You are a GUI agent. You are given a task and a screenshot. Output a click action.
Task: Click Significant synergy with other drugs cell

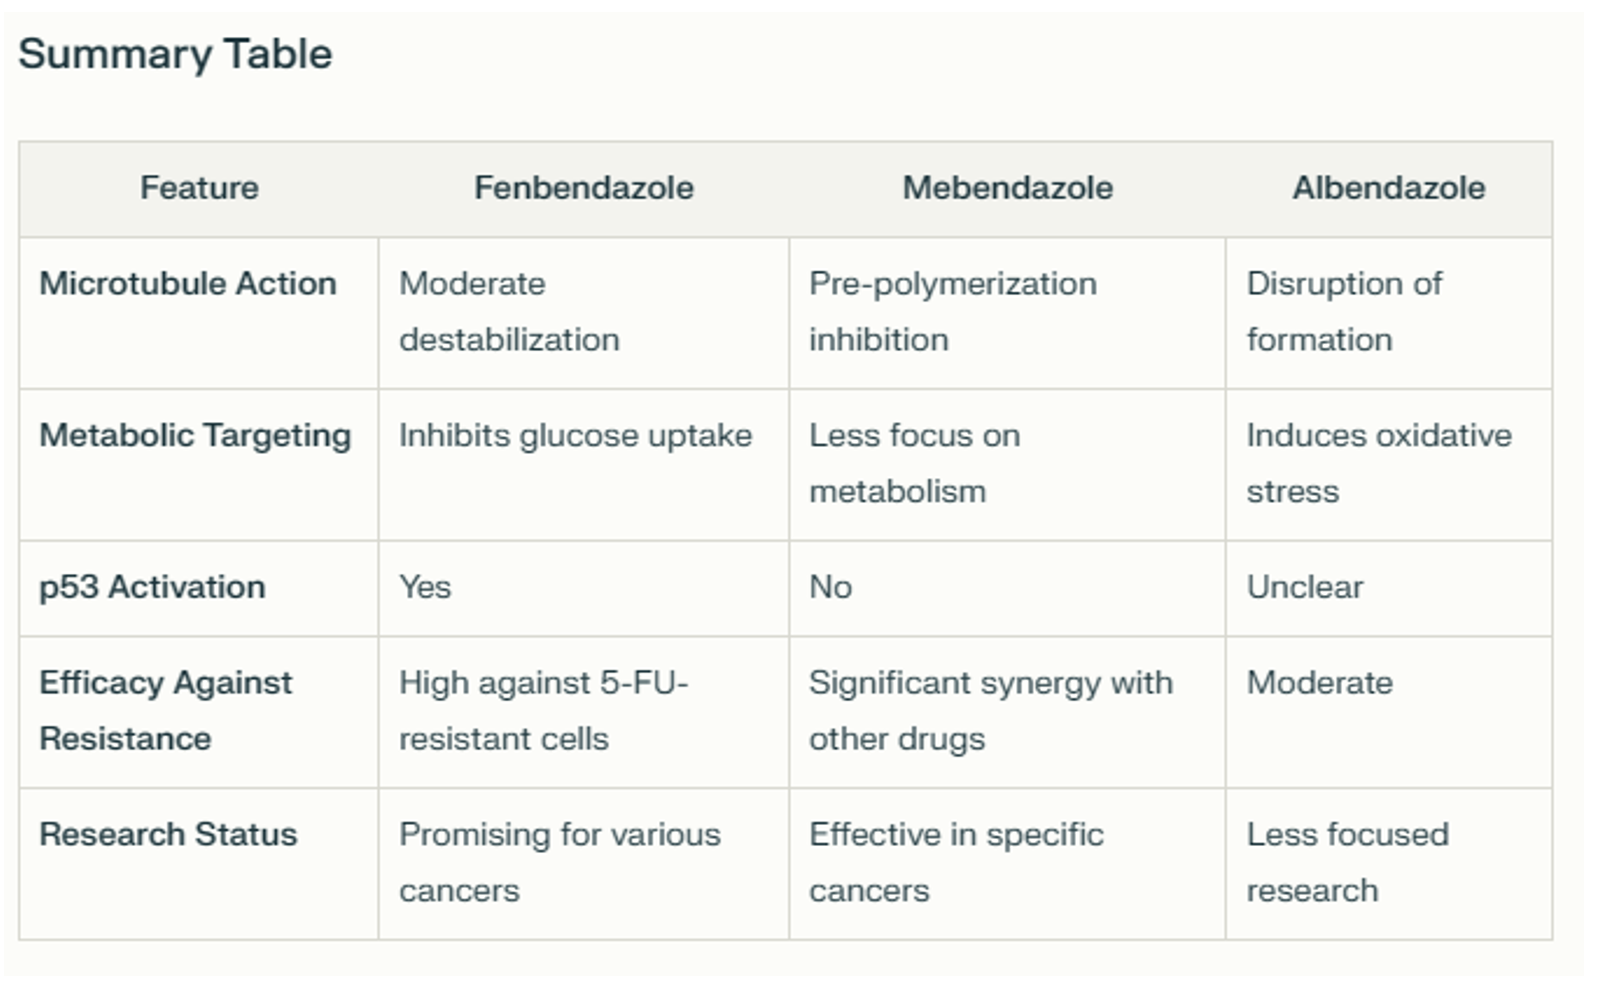point(990,710)
